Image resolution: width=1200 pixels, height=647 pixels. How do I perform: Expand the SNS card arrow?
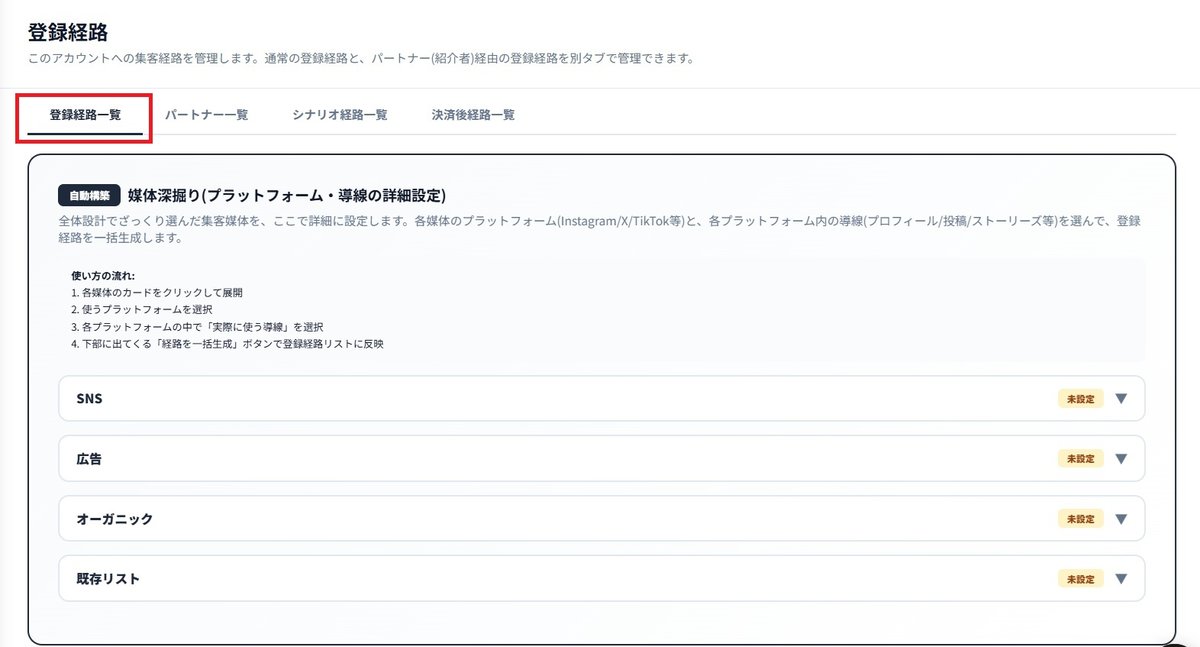[1121, 399]
